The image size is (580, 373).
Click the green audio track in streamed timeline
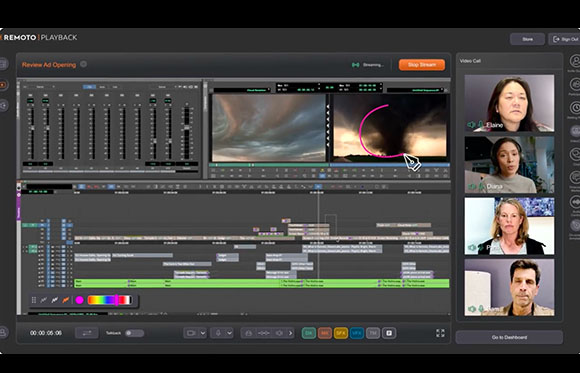[262, 283]
